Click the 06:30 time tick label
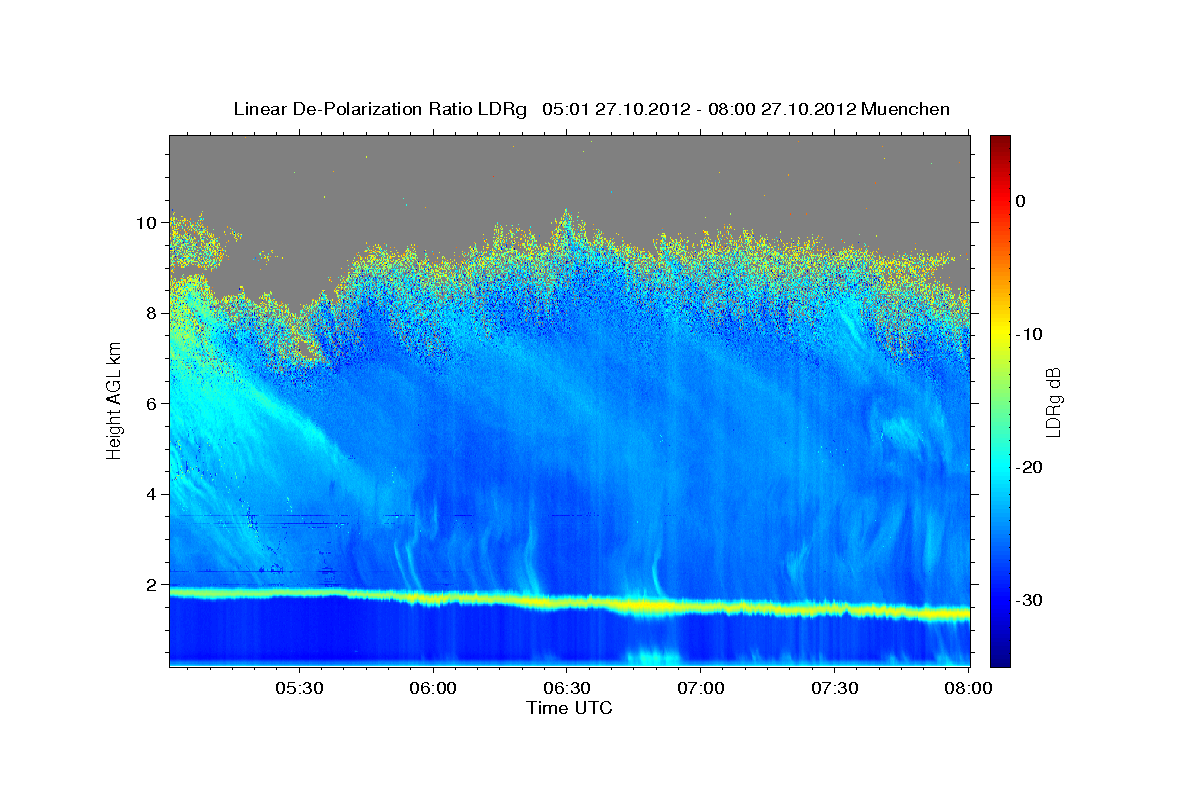The width and height of the screenshot is (1200, 800). [567, 689]
